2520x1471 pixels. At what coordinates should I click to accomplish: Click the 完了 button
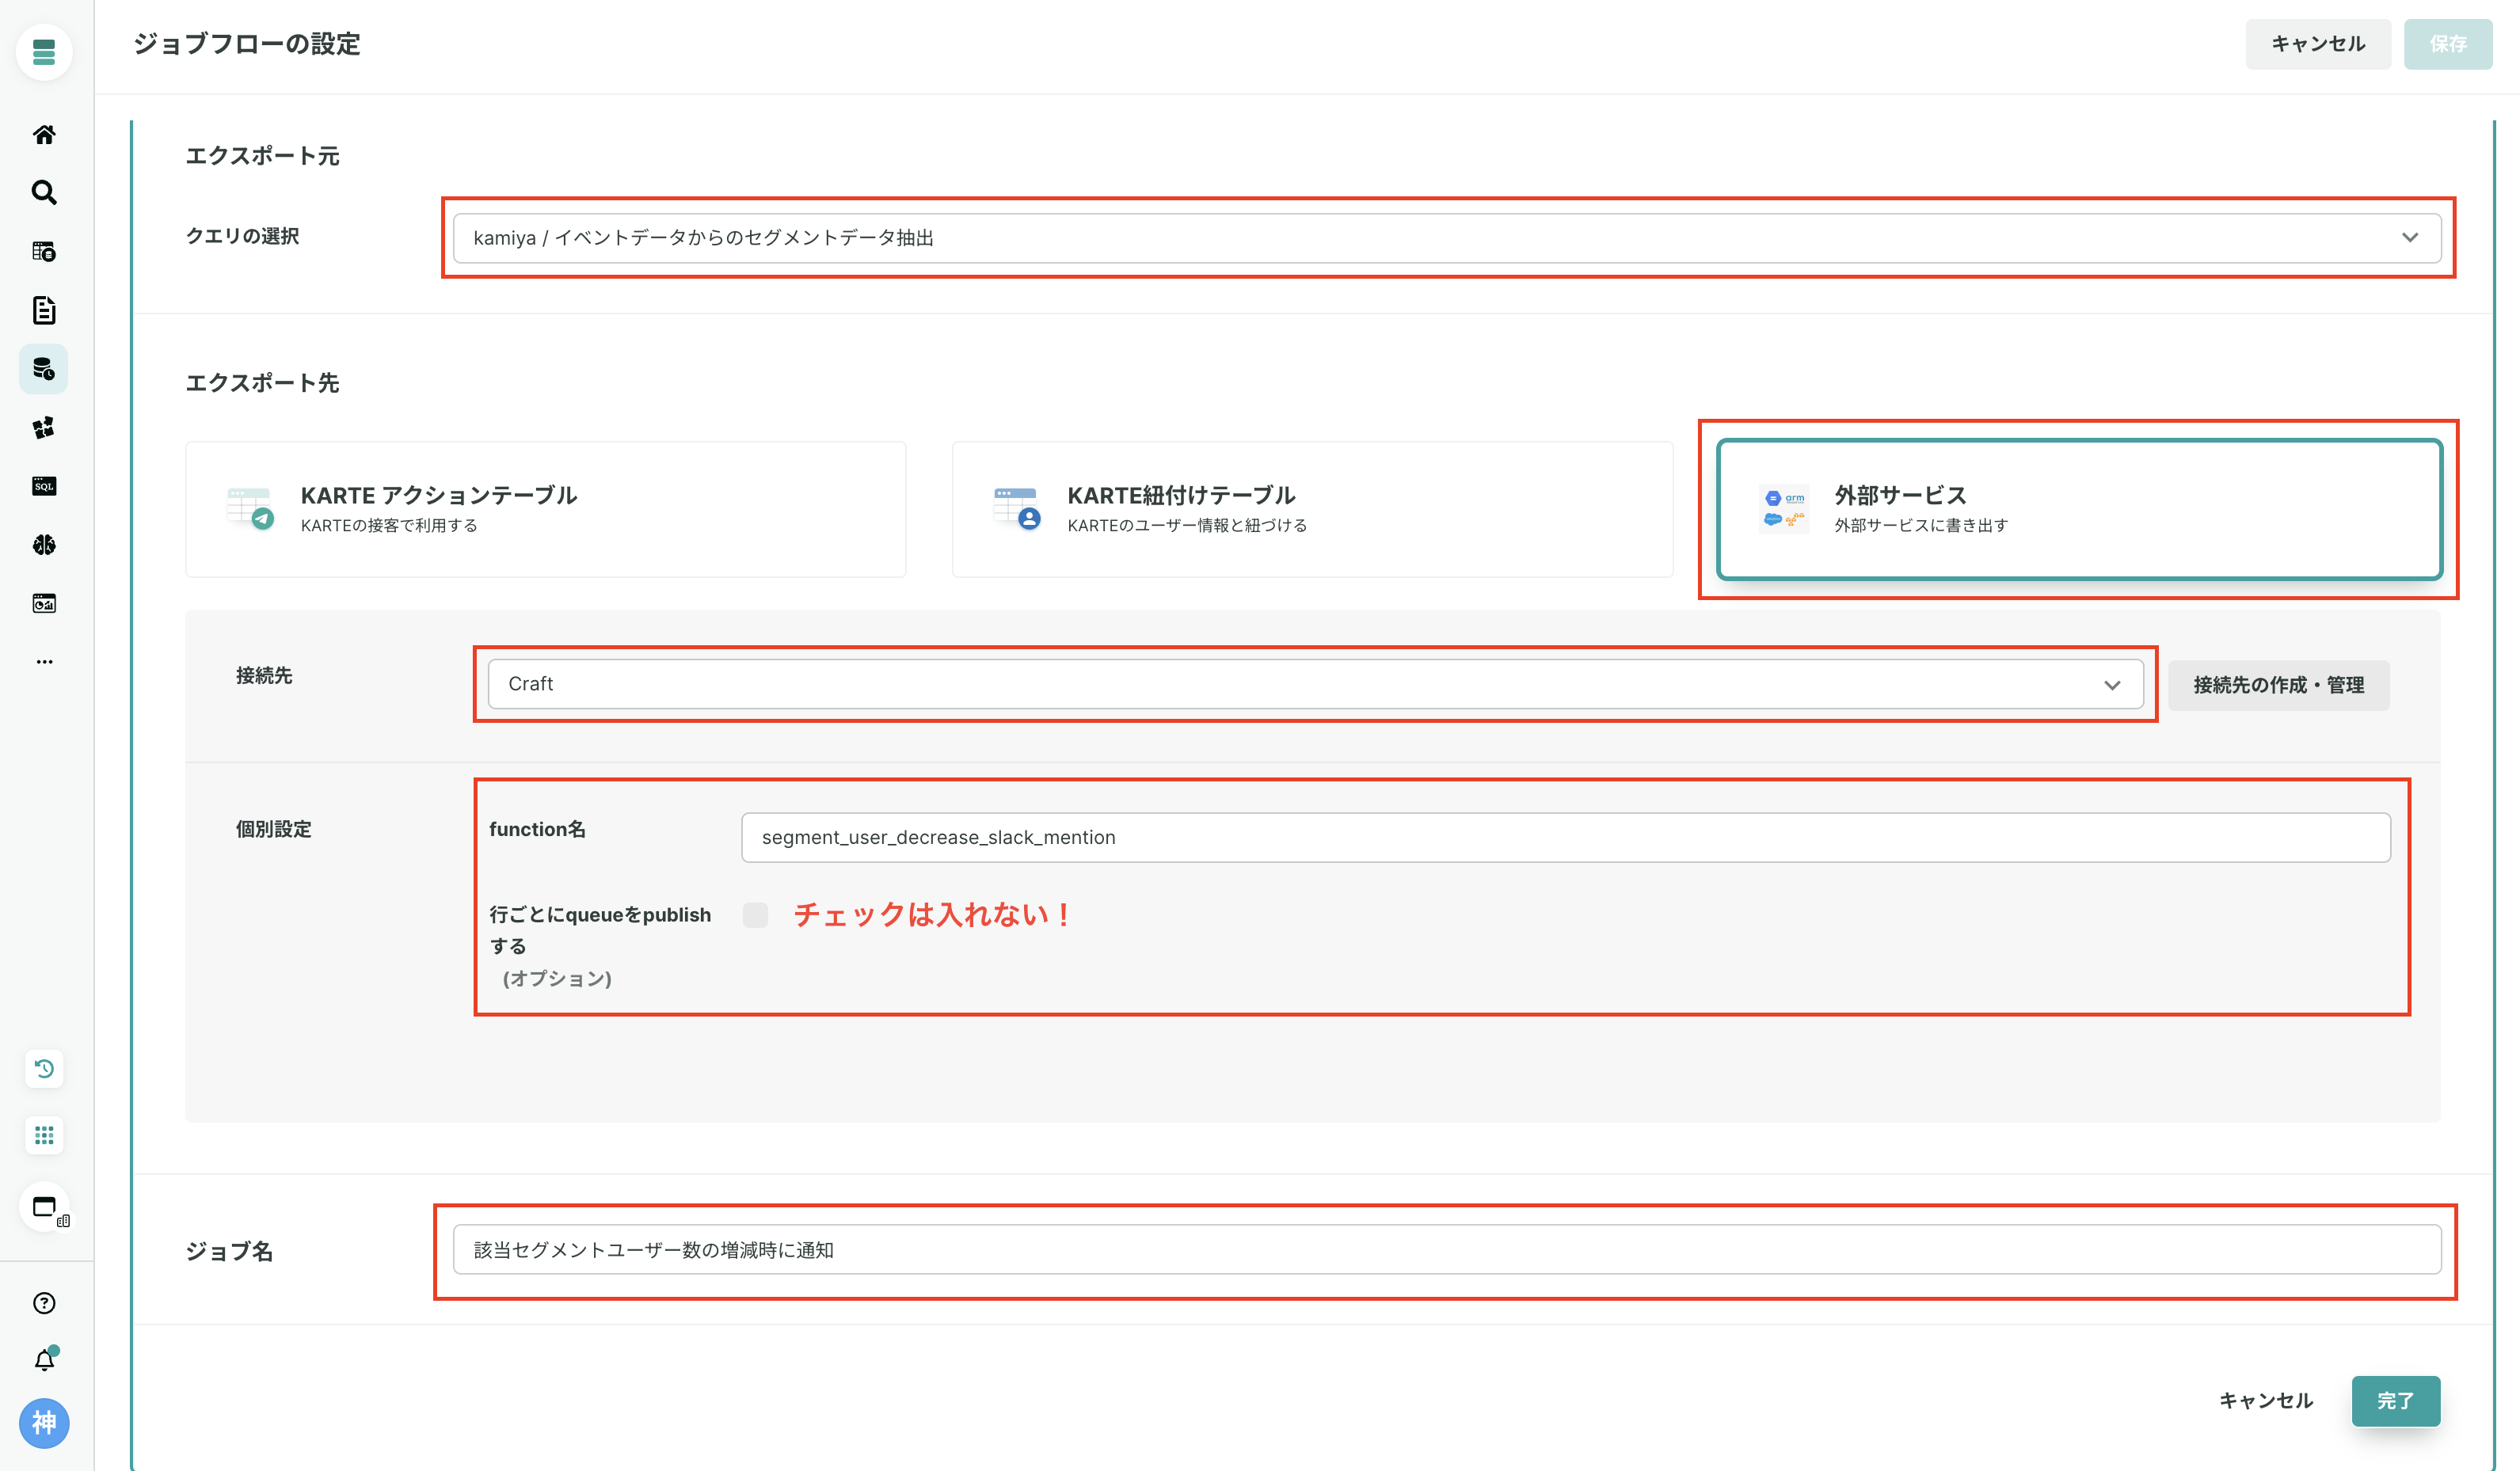2396,1401
